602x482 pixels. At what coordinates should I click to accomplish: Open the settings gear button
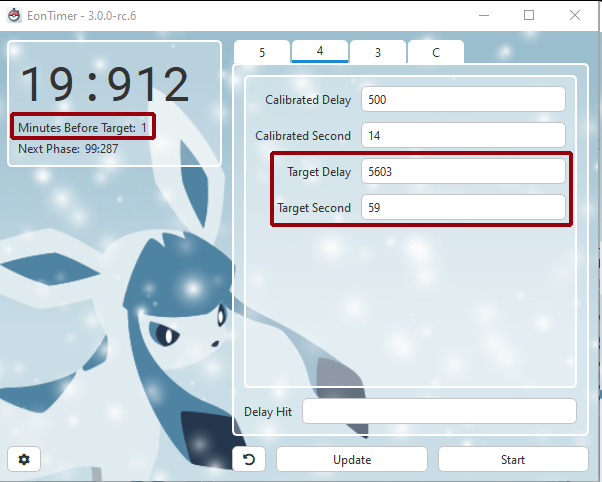[24, 459]
